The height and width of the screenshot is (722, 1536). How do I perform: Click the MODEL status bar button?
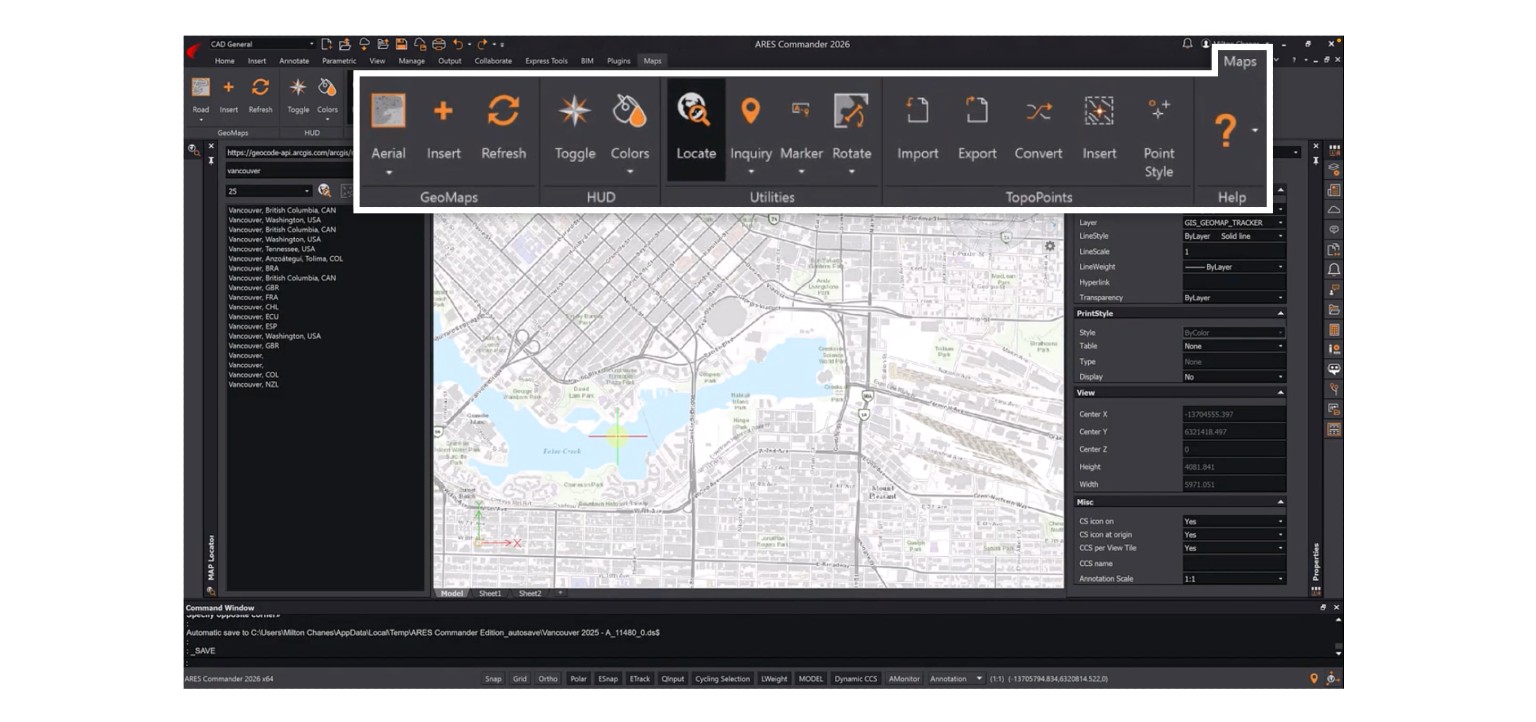(x=811, y=679)
